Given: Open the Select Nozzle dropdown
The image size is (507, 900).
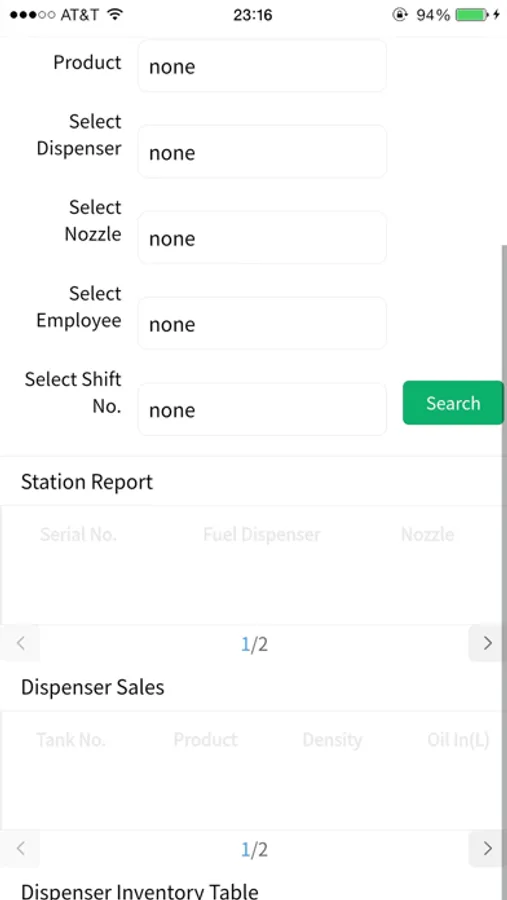Looking at the screenshot, I should (262, 238).
